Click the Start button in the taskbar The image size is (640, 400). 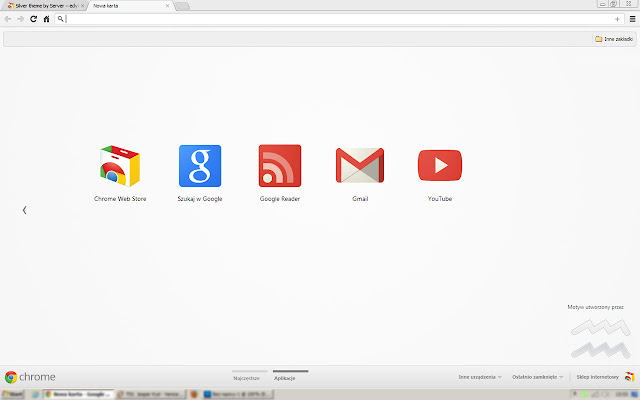click(12, 394)
